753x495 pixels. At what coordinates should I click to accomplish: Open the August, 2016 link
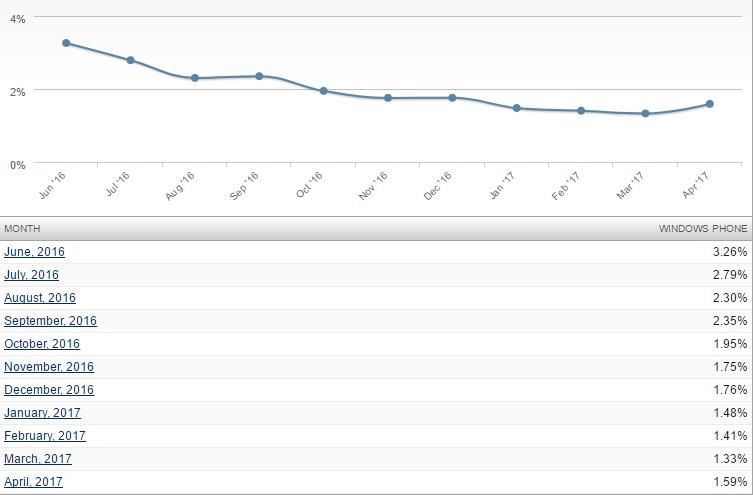(x=40, y=298)
